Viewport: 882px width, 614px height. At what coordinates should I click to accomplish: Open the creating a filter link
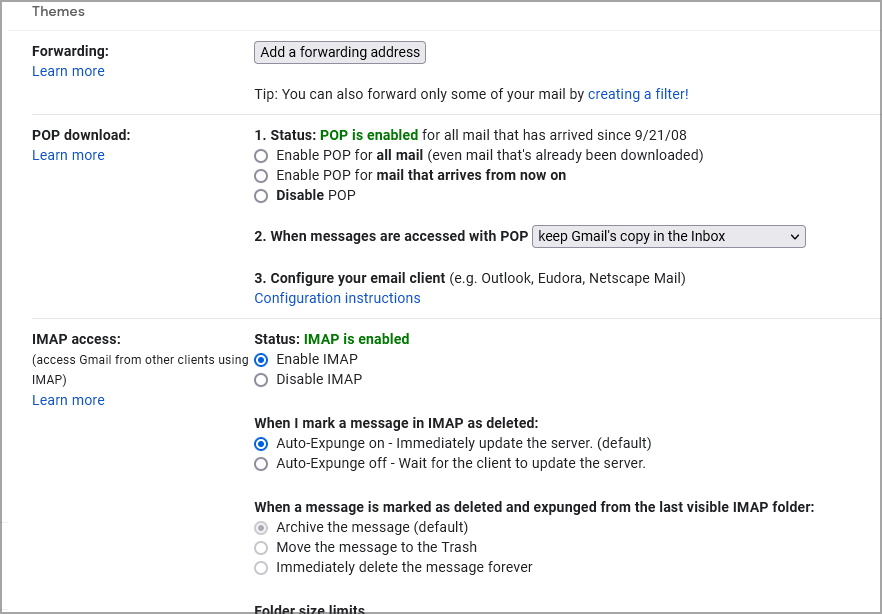coord(638,94)
